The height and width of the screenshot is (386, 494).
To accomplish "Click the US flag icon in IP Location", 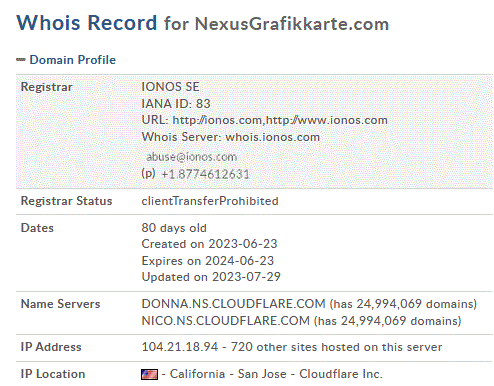I will [149, 374].
